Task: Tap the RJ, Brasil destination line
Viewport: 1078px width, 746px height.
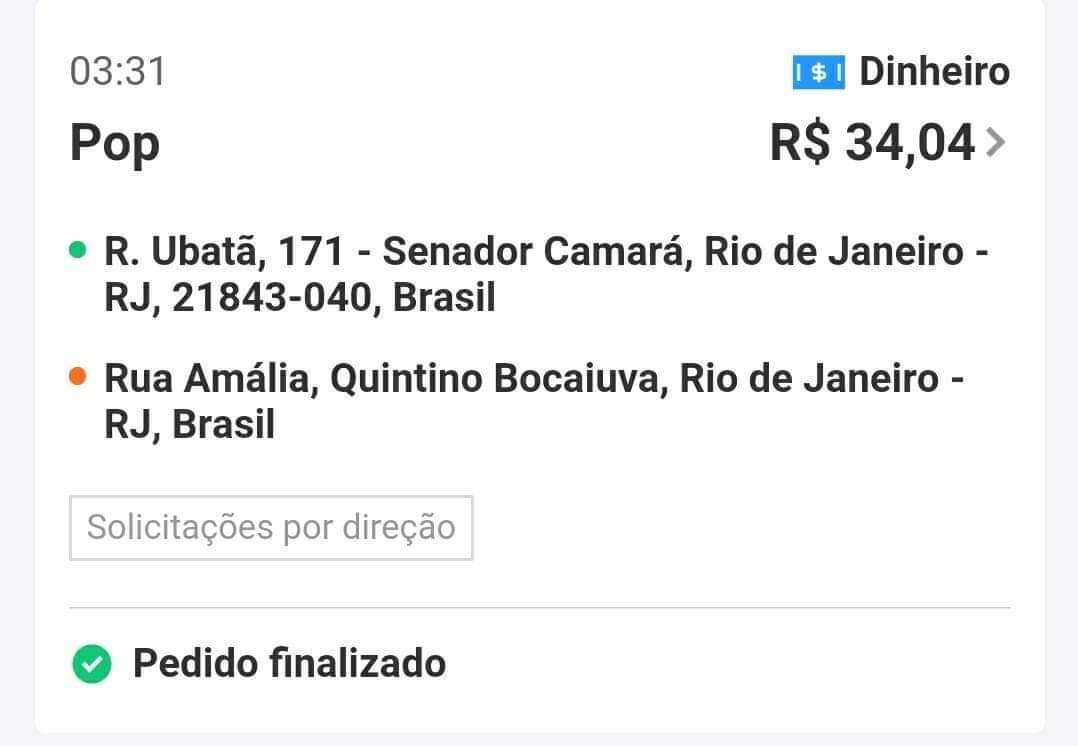Action: click(189, 426)
